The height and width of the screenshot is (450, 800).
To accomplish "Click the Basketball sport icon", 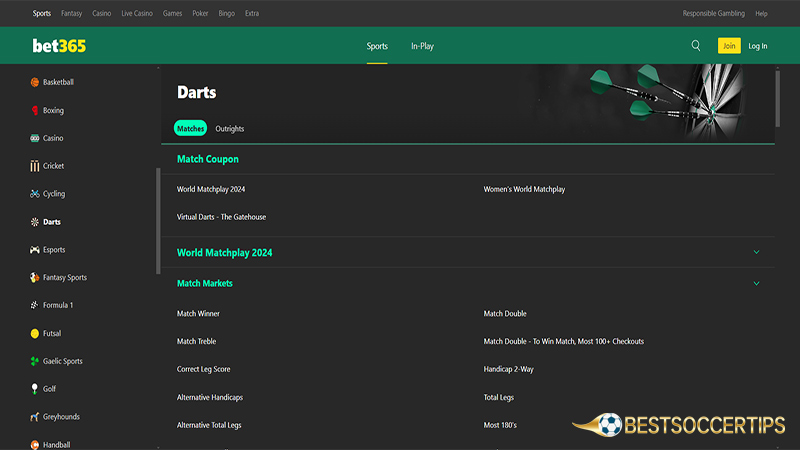I will (35, 82).
